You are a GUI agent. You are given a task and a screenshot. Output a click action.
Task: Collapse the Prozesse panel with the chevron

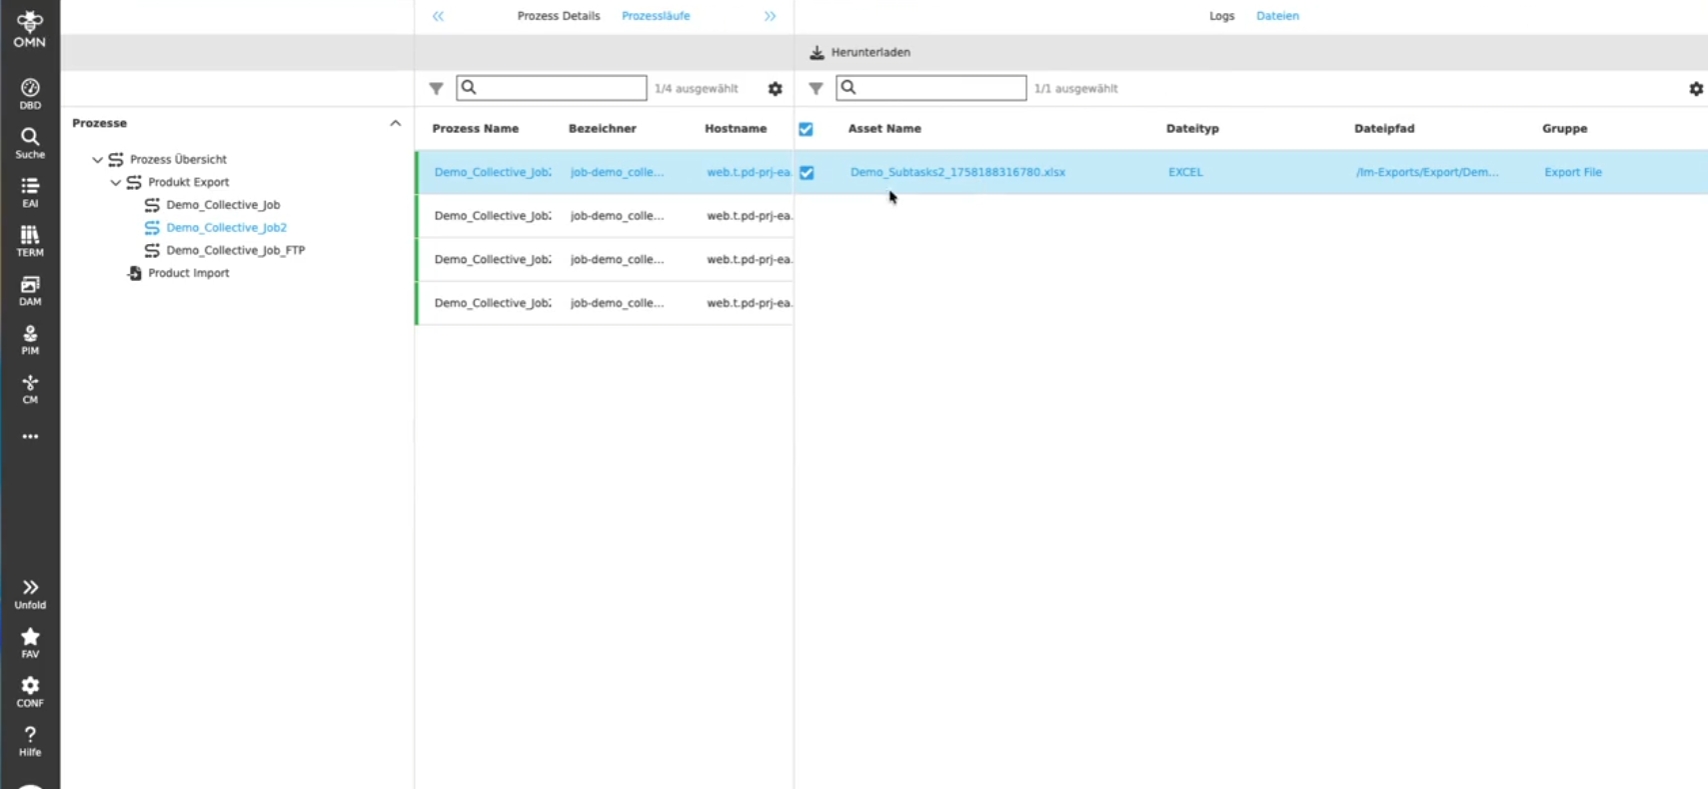[395, 123]
